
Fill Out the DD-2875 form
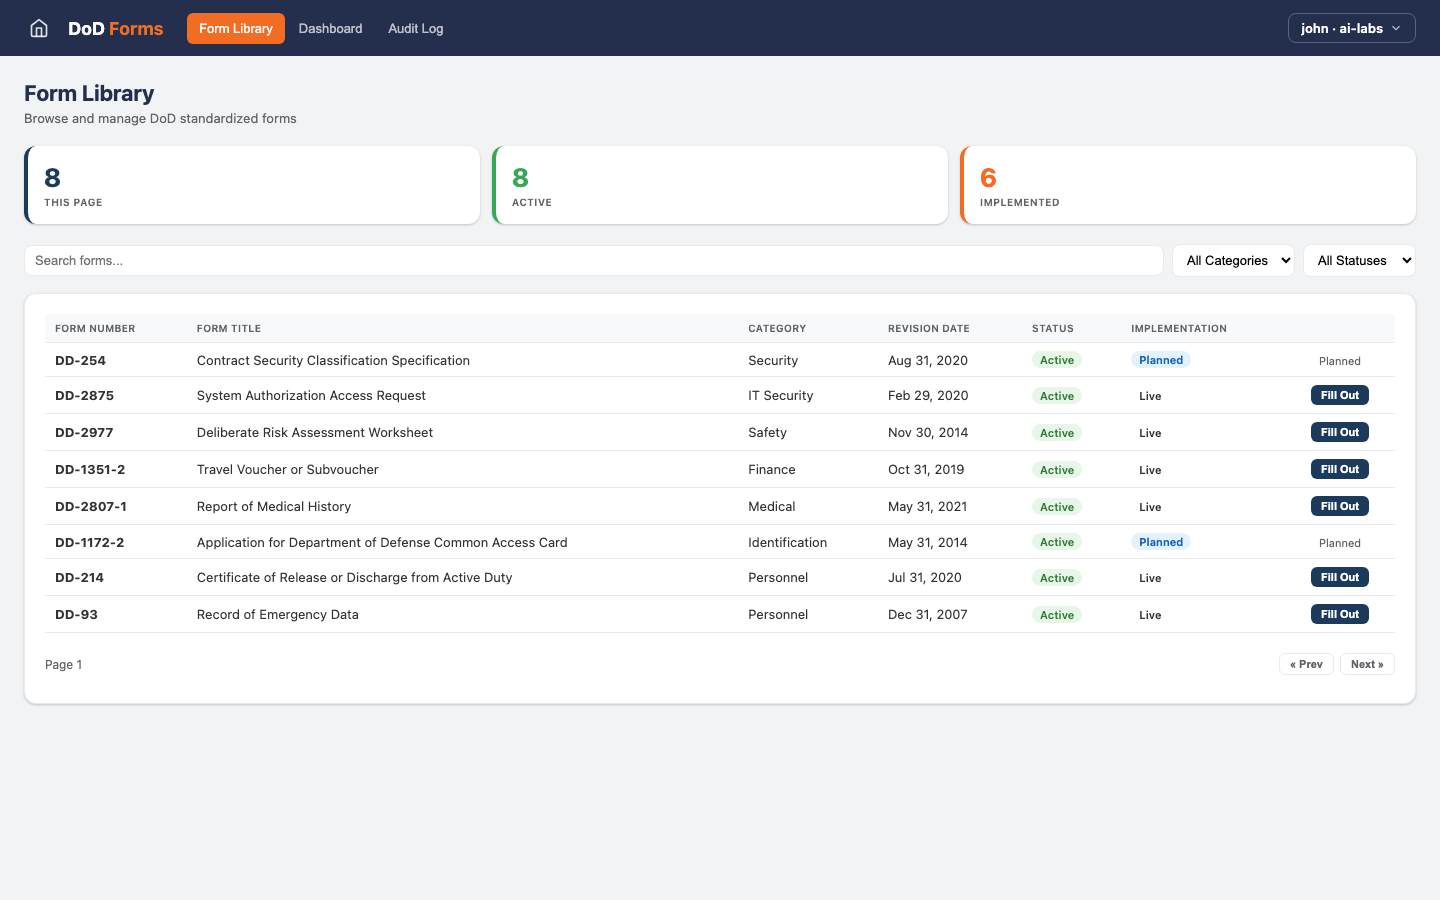1339,395
